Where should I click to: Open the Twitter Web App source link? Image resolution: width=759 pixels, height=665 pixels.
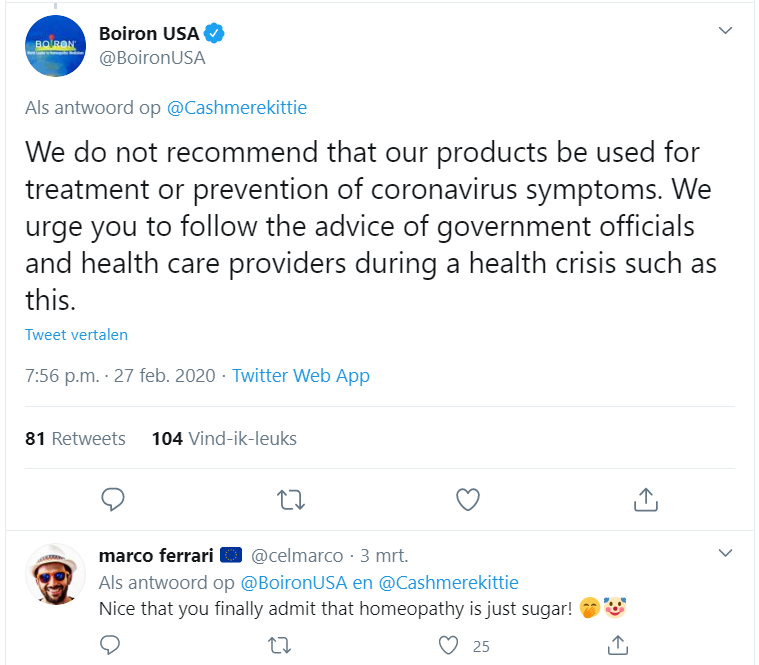point(301,376)
